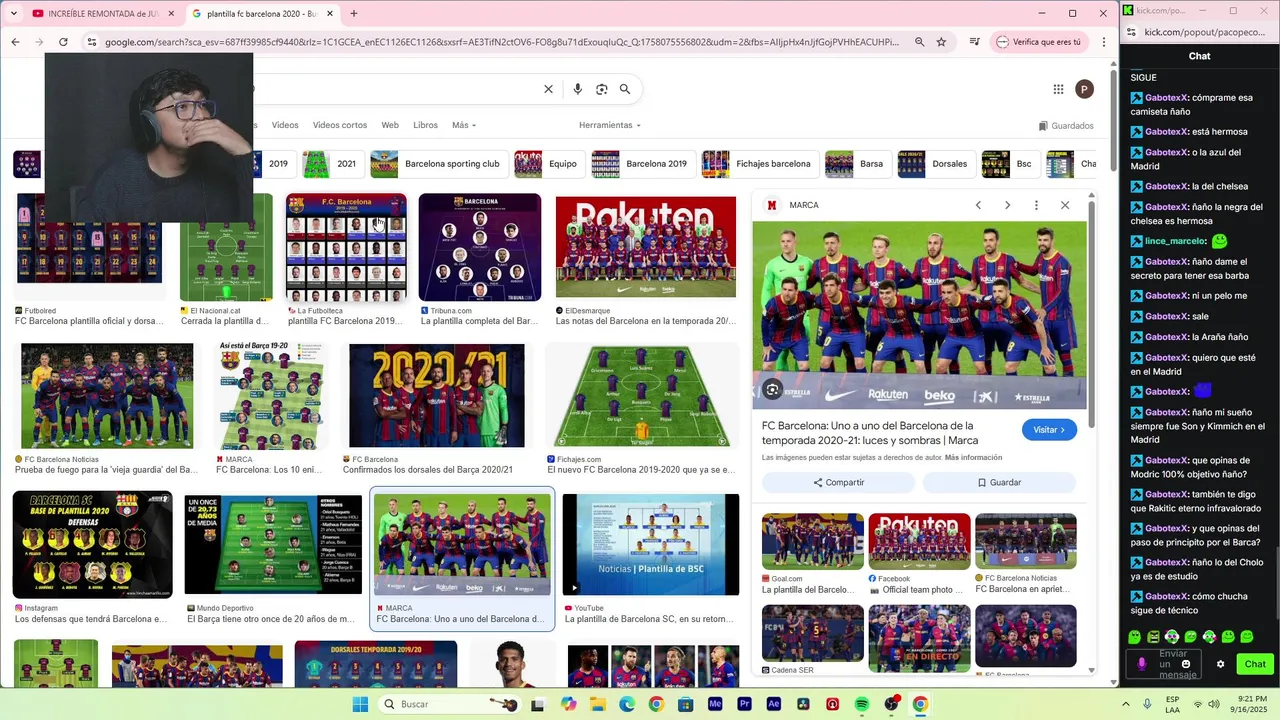Open Kick chat settings gear

1220,664
